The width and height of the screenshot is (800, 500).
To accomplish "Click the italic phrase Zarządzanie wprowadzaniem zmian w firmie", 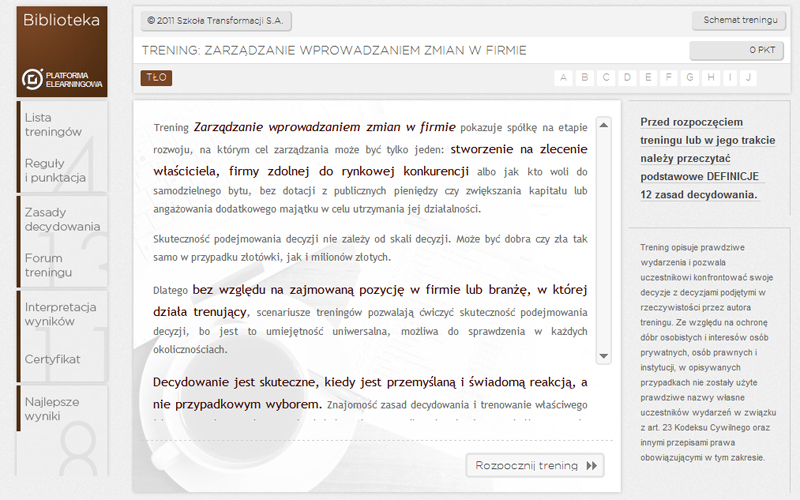I will tap(324, 127).
